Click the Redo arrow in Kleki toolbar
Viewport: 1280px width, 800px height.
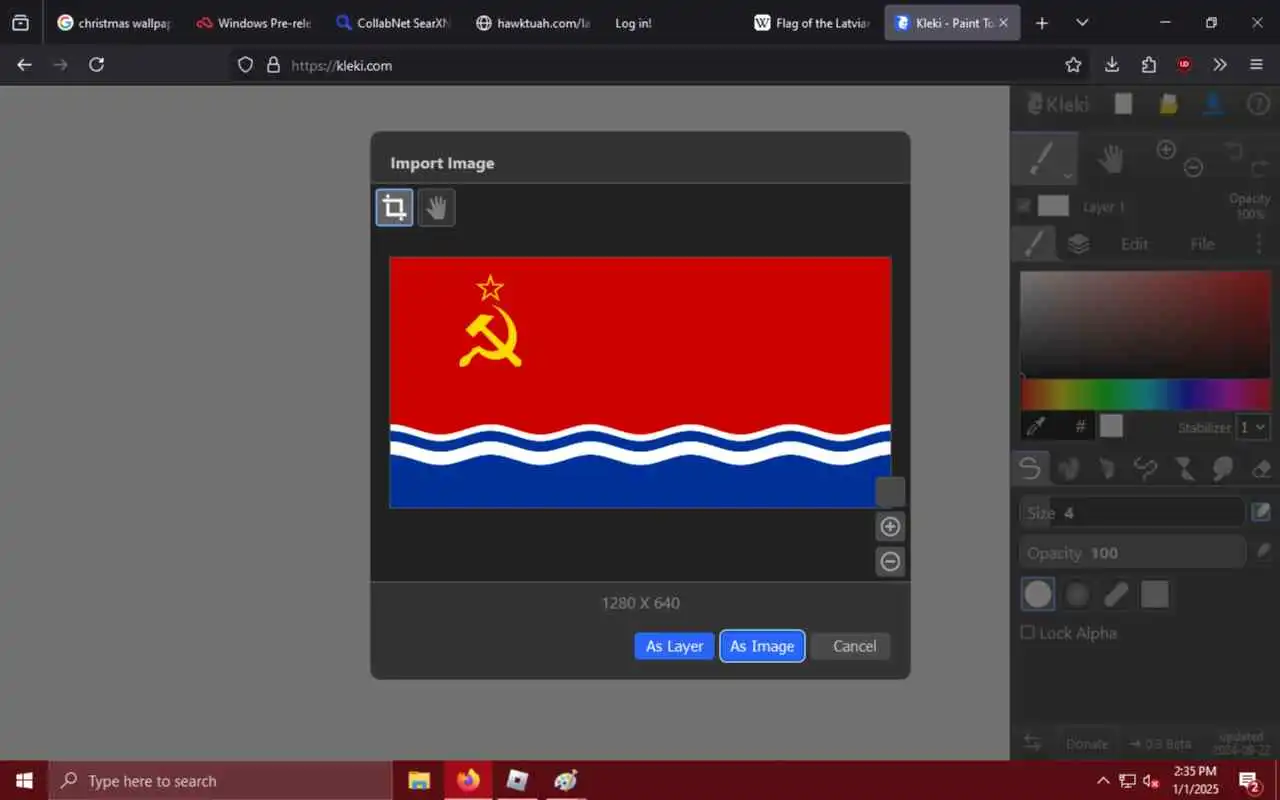tap(1260, 168)
